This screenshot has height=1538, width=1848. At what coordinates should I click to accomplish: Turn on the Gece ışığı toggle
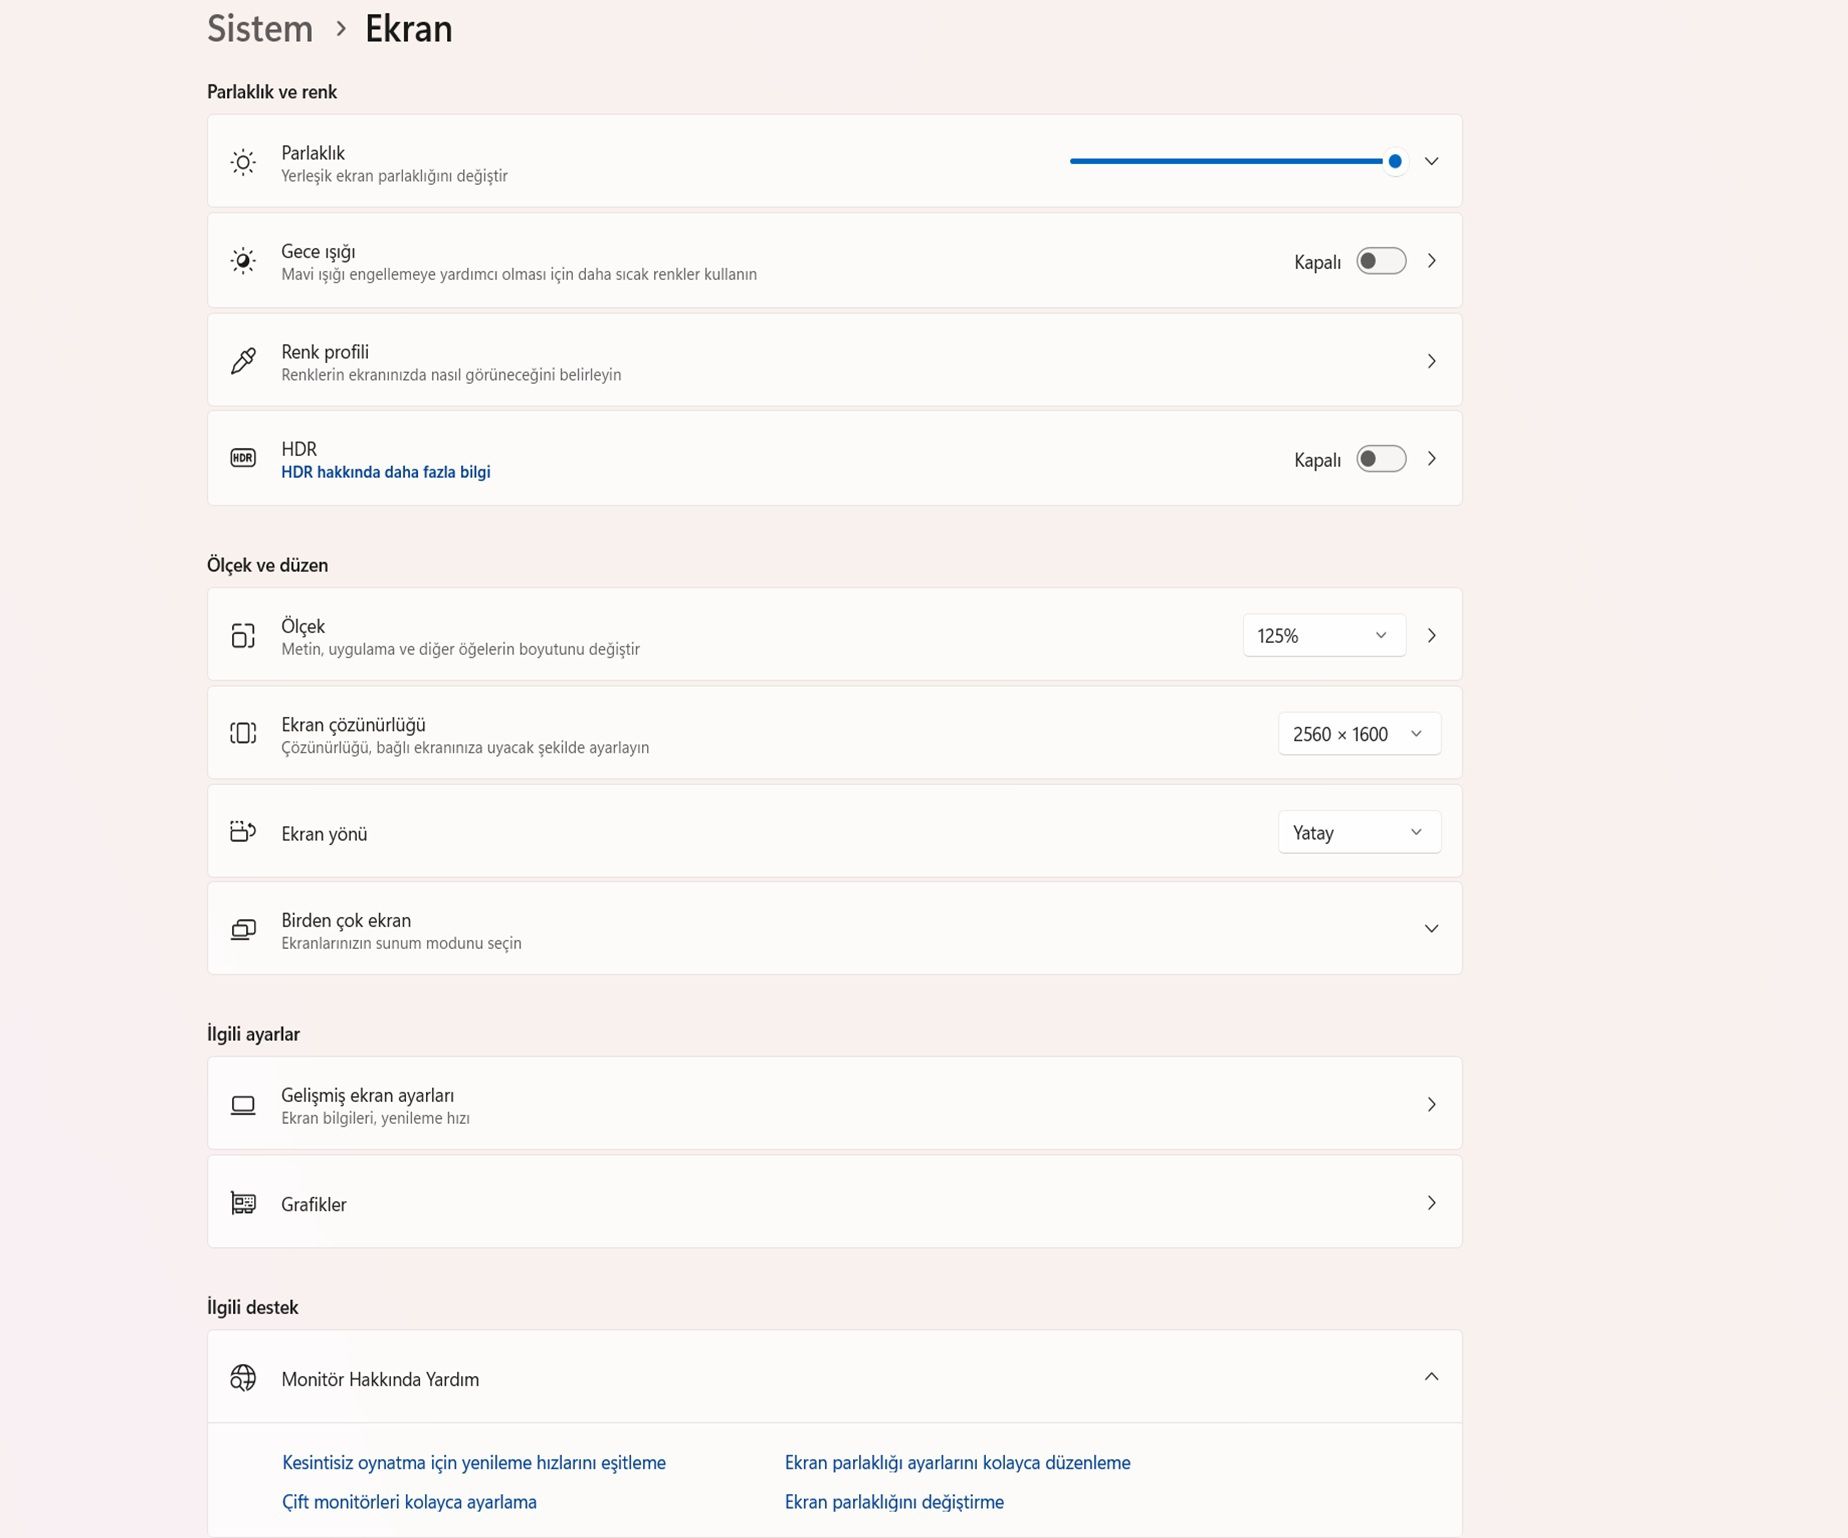pyautogui.click(x=1381, y=261)
